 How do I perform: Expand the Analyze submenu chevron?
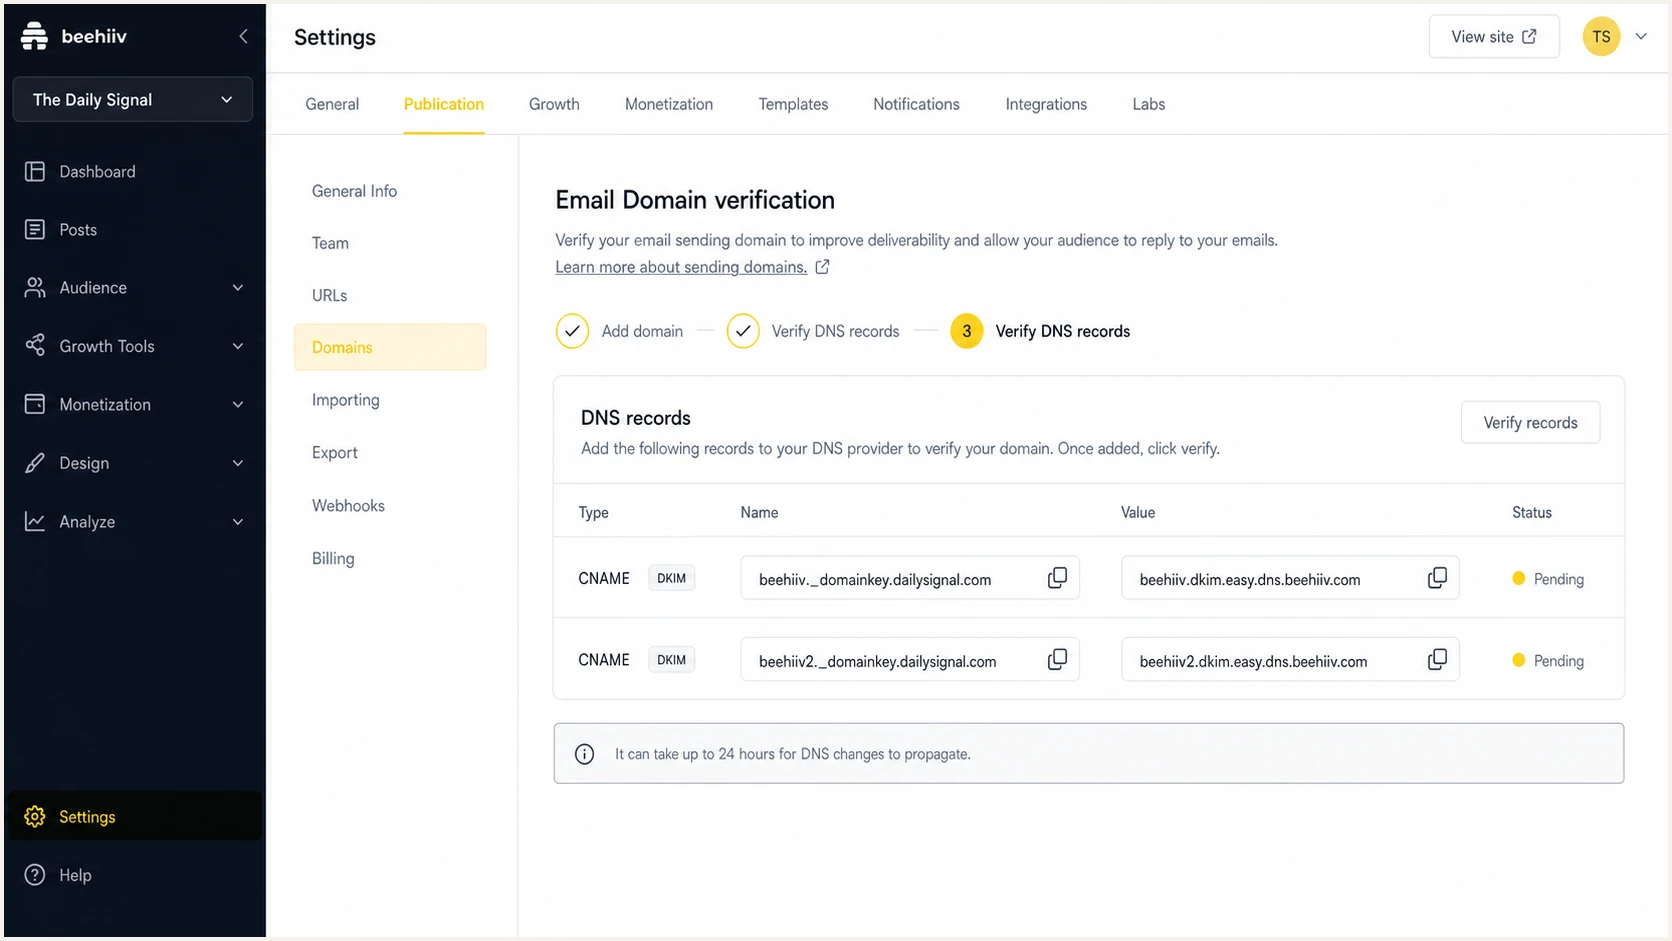[x=238, y=522]
